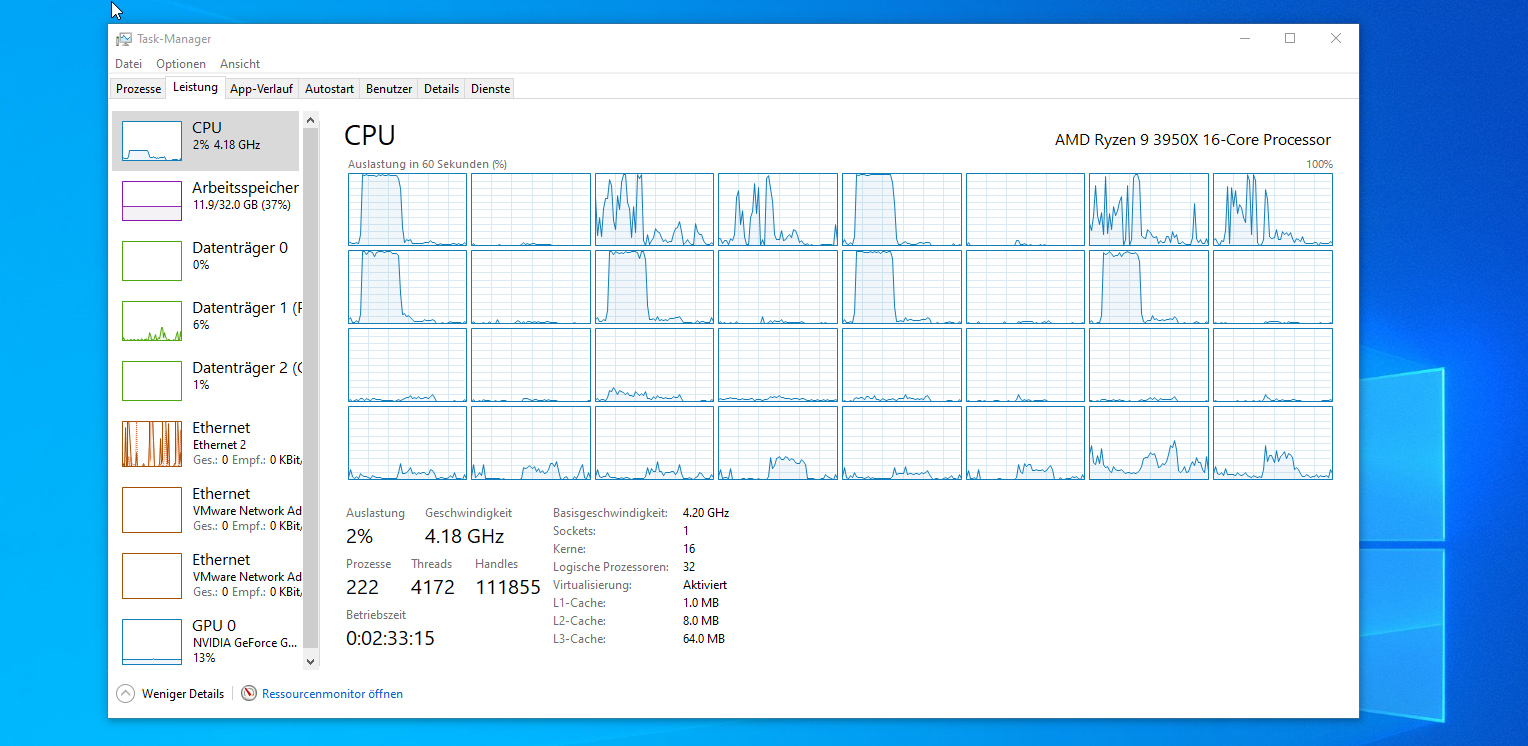Go to the Benutzer tab
1528x746 pixels.
389,89
